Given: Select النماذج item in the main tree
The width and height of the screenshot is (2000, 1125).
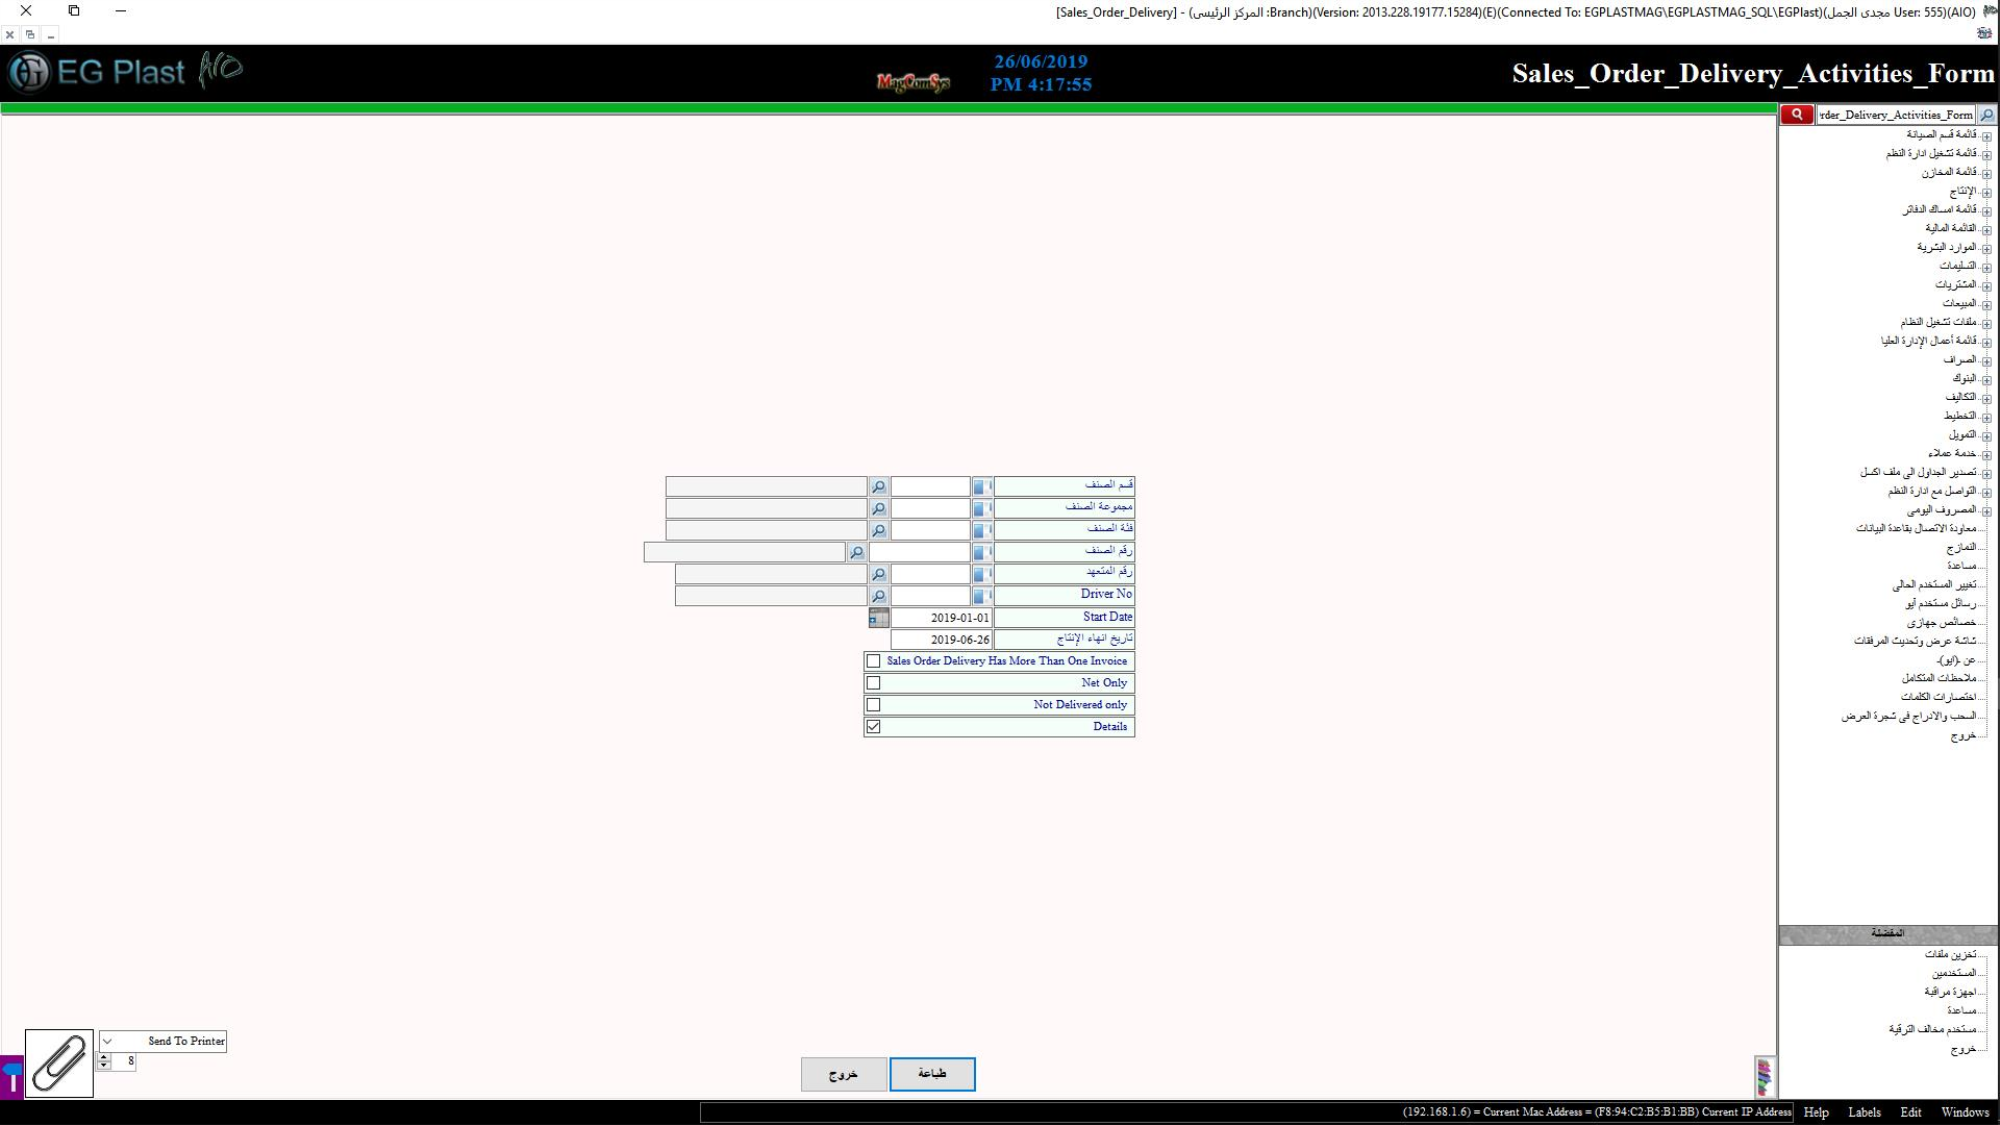Looking at the screenshot, I should (1961, 548).
